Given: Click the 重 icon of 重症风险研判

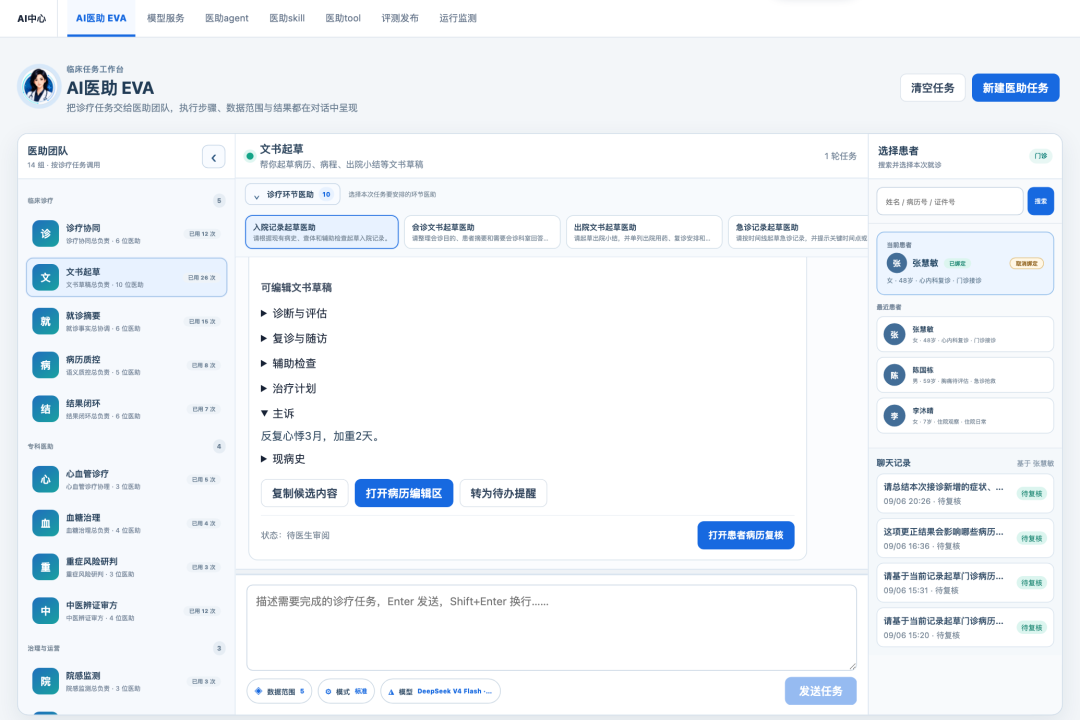Looking at the screenshot, I should click(x=45, y=567).
